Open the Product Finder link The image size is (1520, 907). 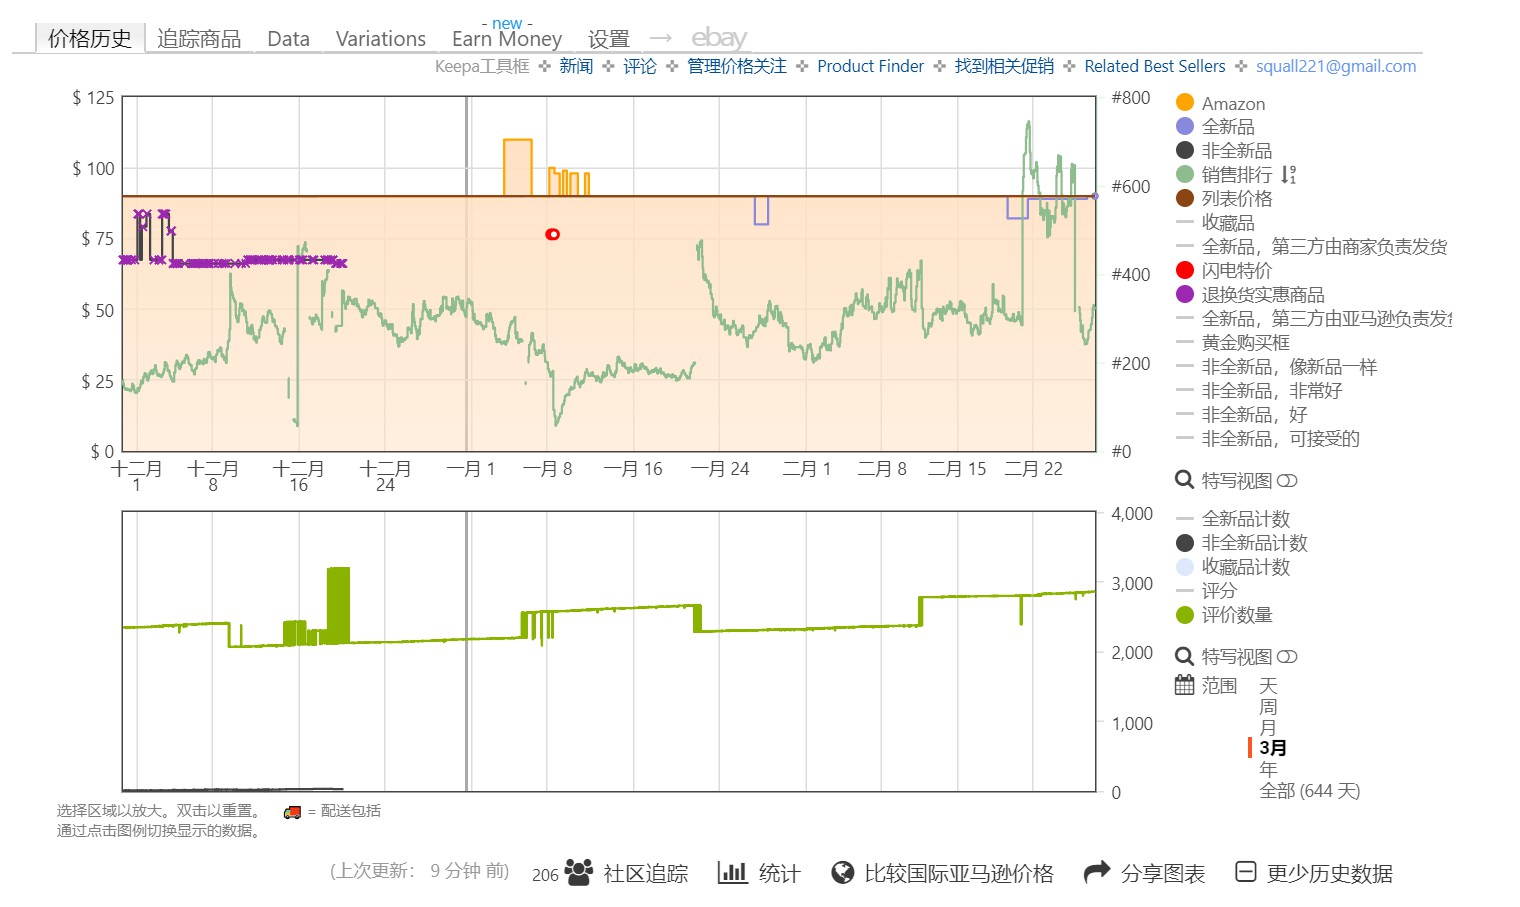(x=871, y=66)
